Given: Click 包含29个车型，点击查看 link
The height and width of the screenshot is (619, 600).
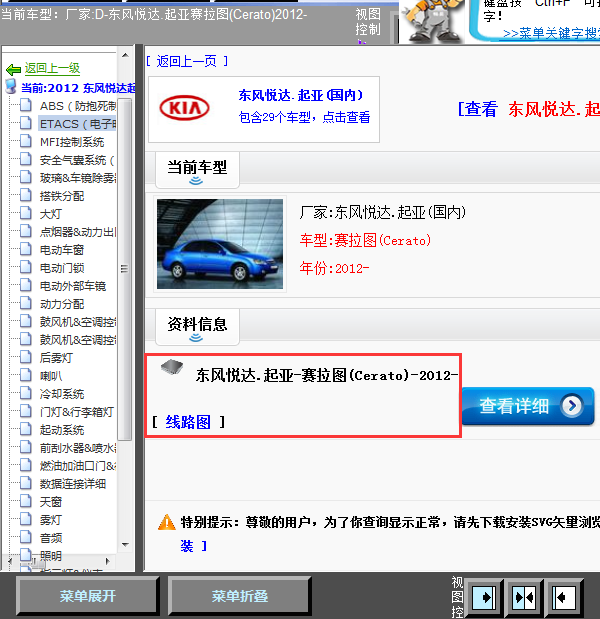Looking at the screenshot, I should (x=304, y=117).
